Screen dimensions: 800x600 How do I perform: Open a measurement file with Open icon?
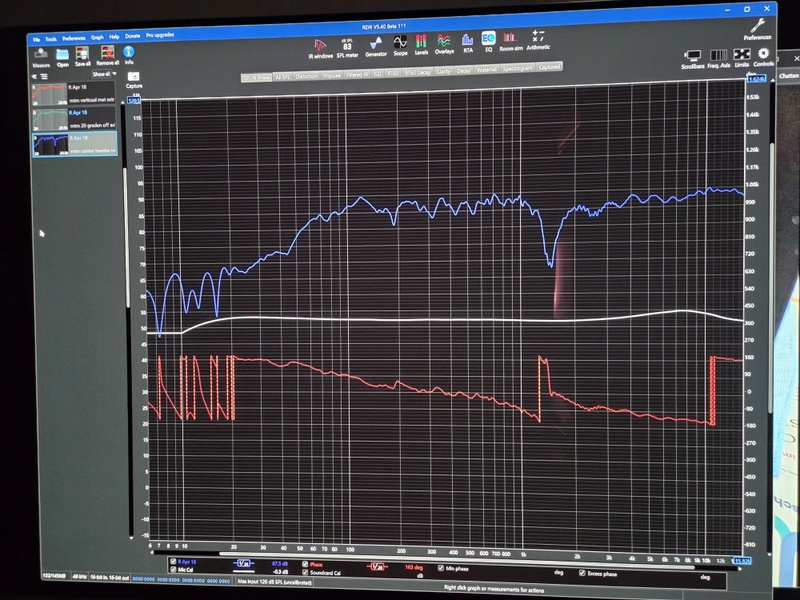pos(62,57)
